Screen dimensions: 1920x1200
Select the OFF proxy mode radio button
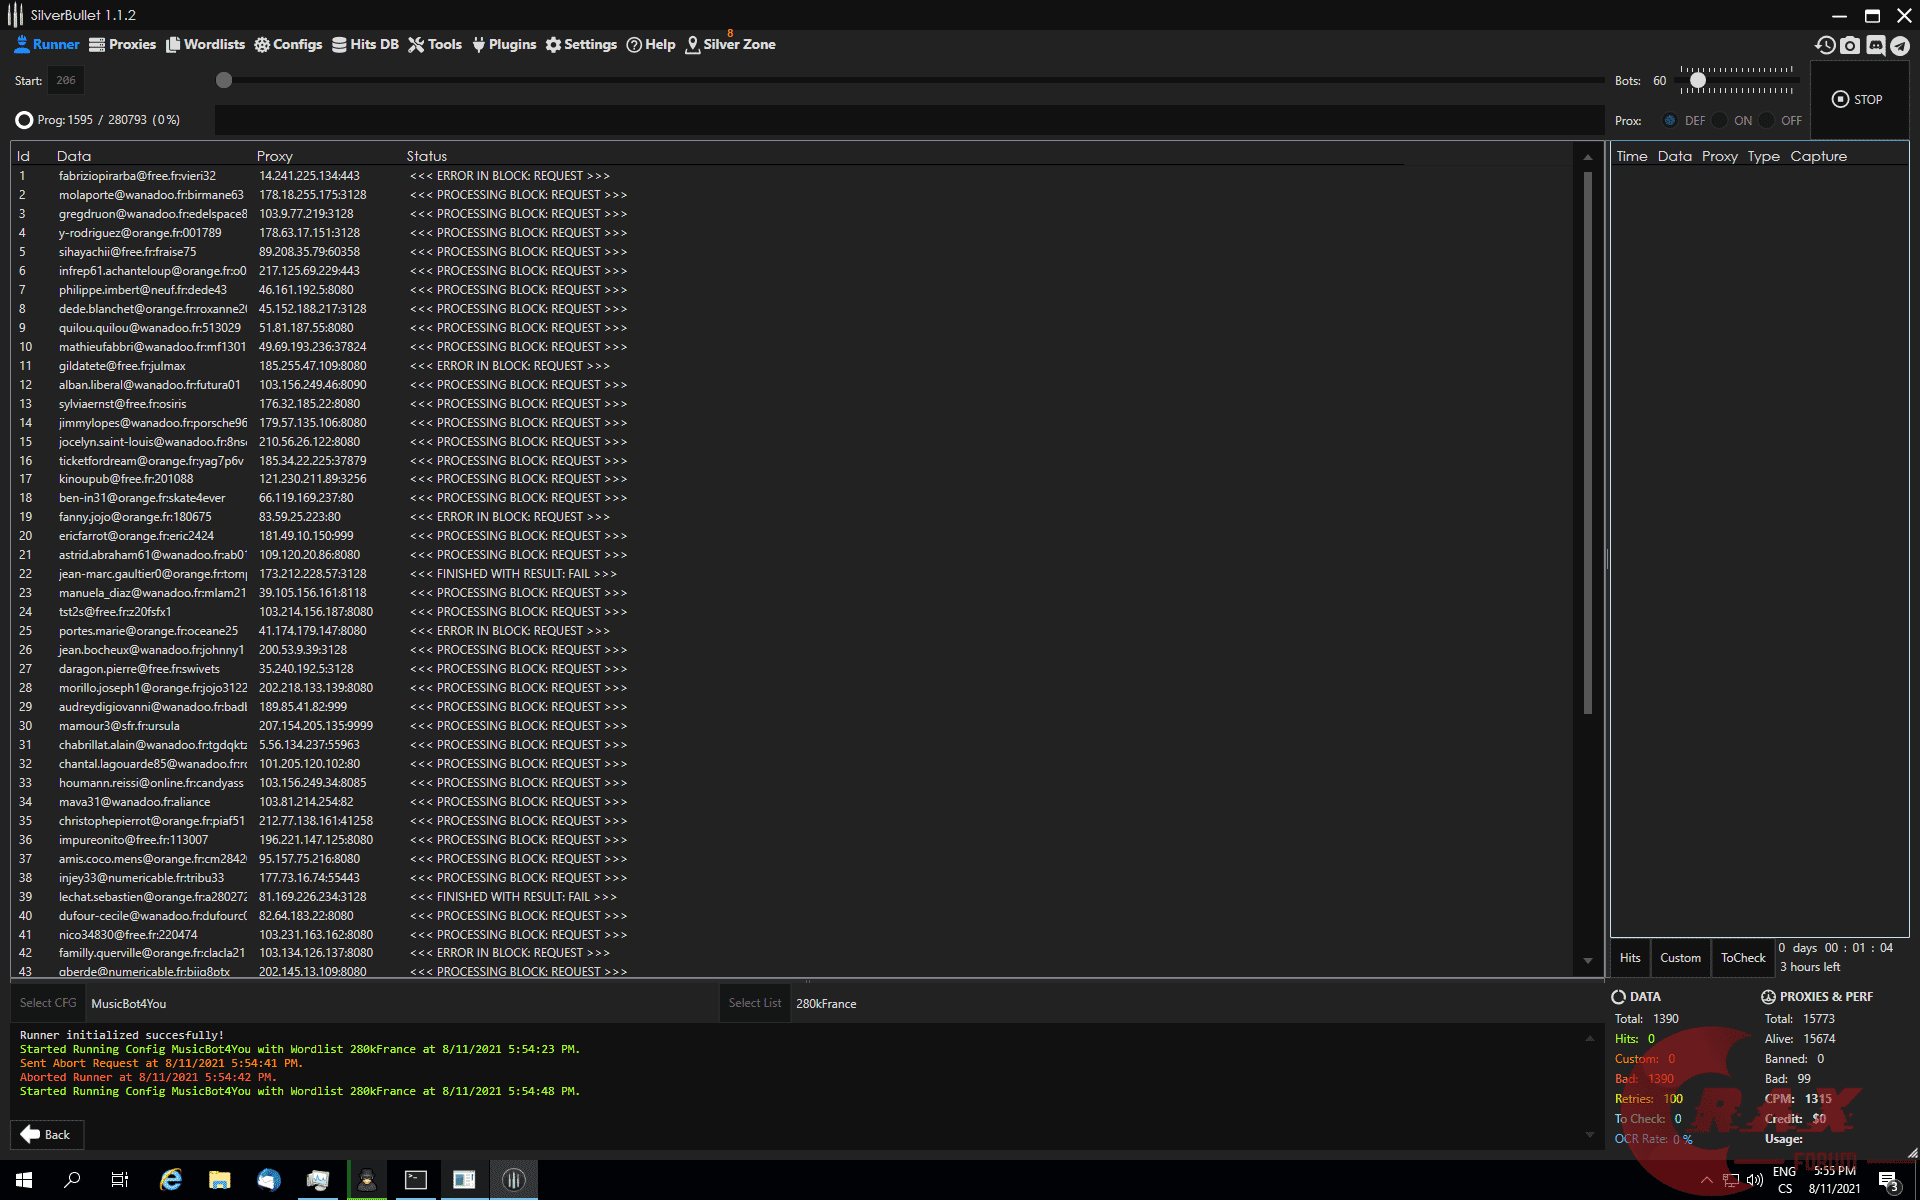[x=1767, y=120]
